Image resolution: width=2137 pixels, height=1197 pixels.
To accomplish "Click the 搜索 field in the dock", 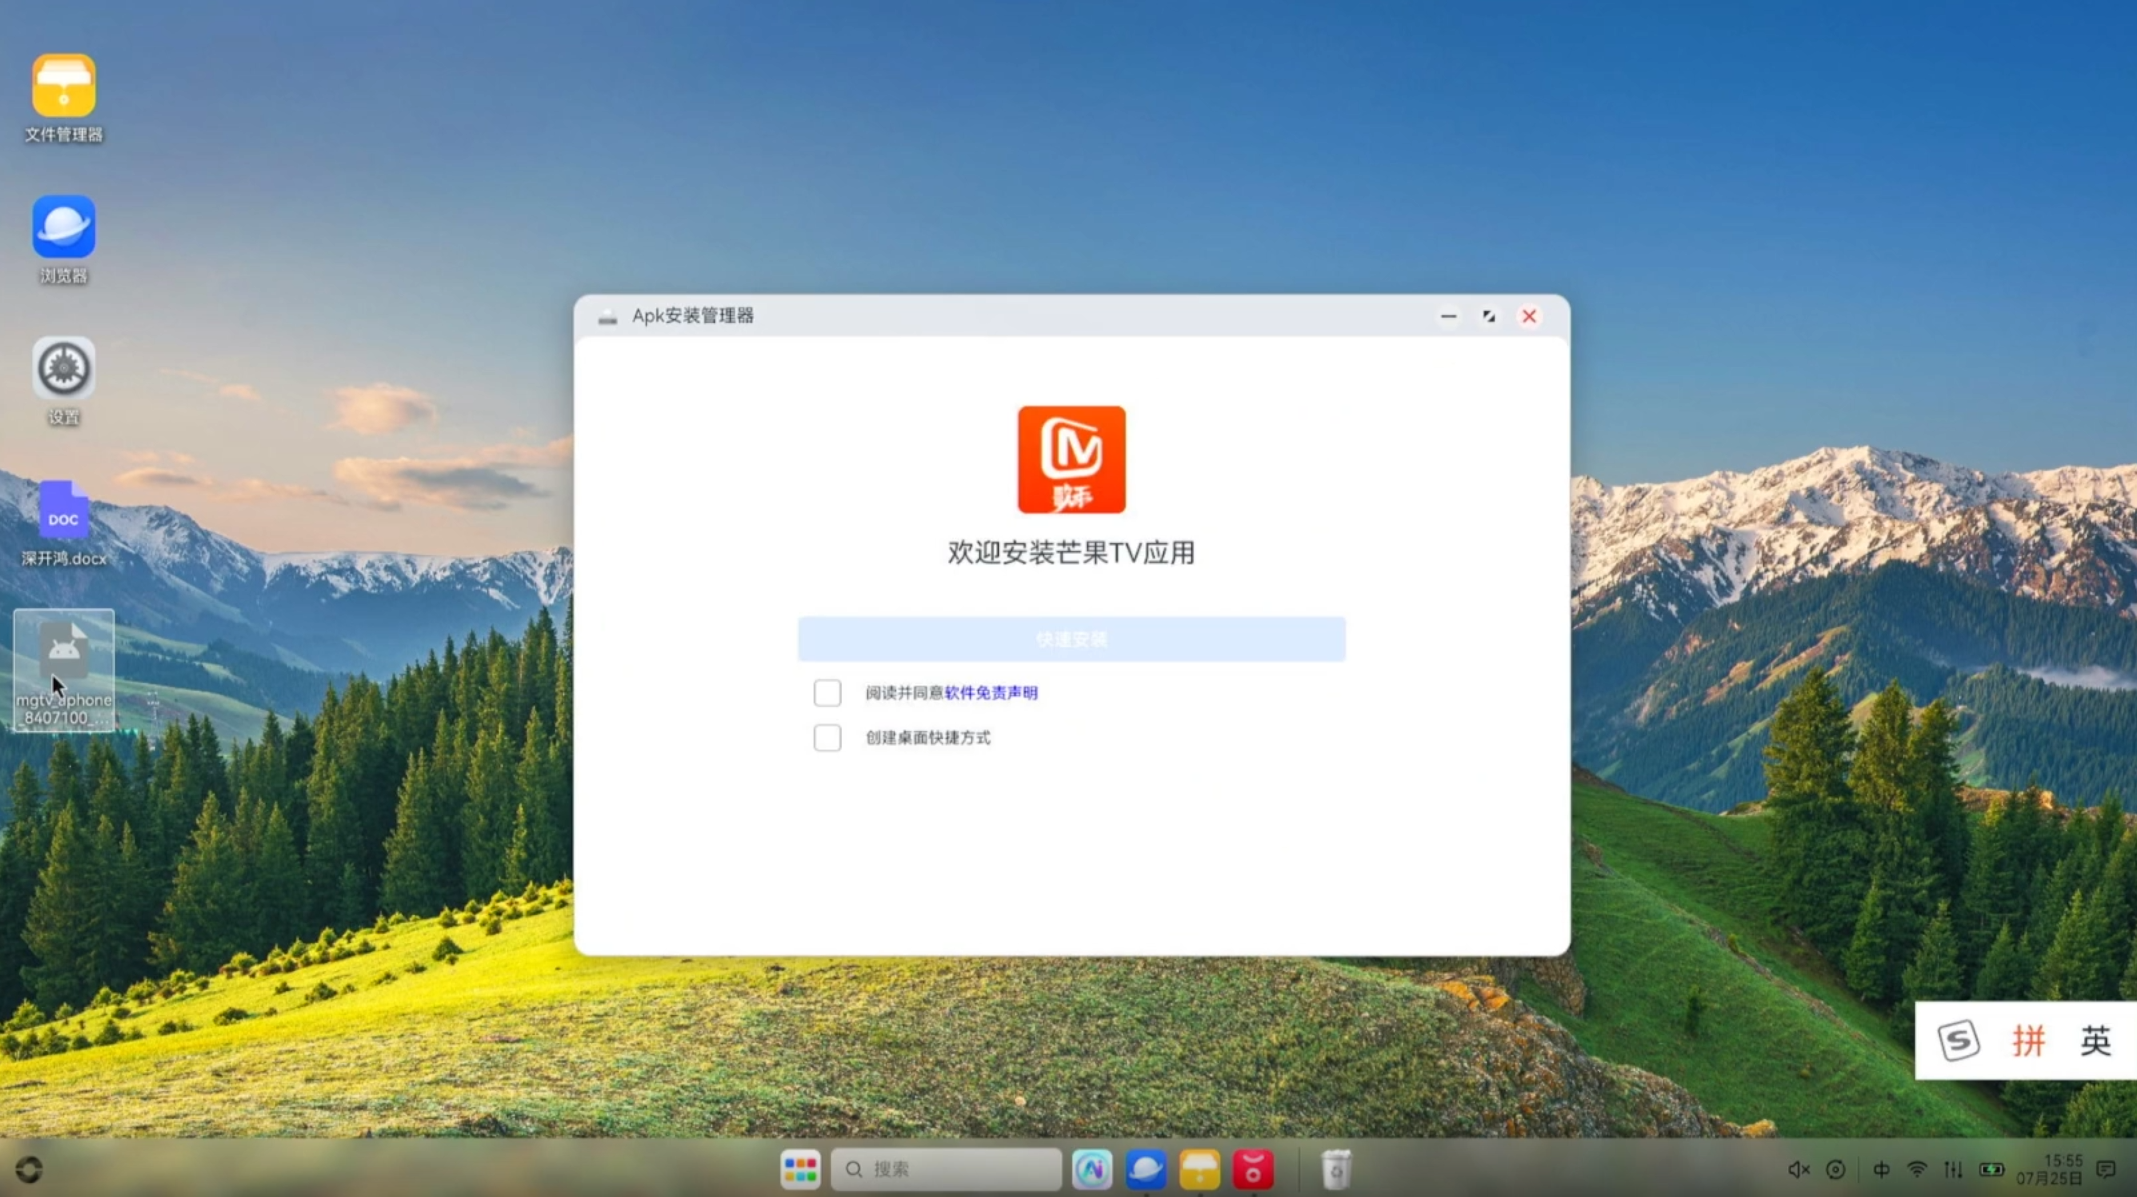I will point(946,1168).
